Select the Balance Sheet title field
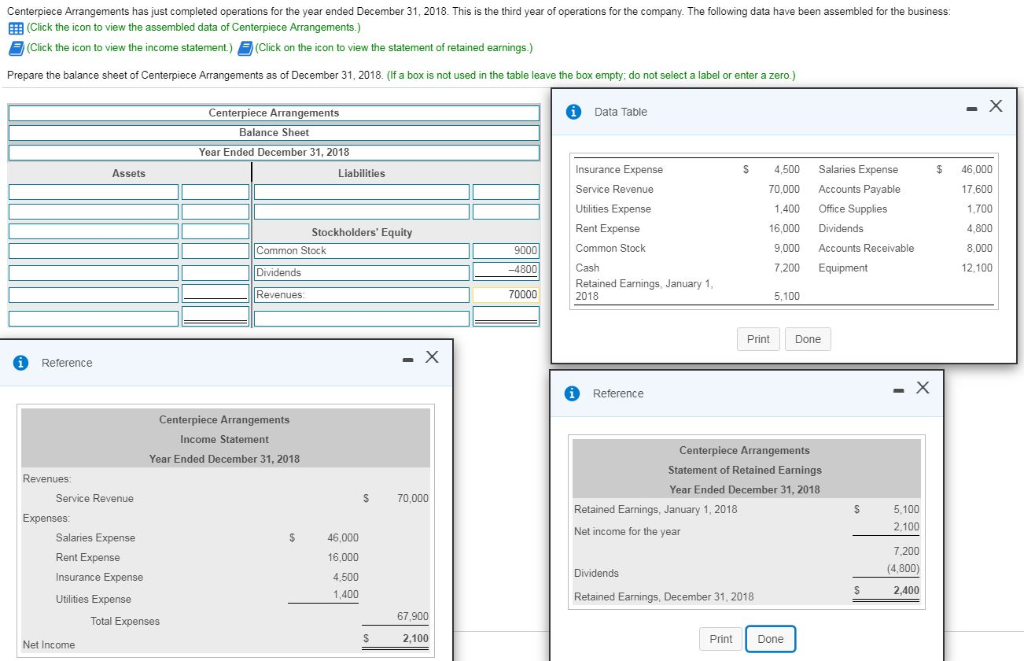The width and height of the screenshot is (1024, 661). [x=274, y=133]
